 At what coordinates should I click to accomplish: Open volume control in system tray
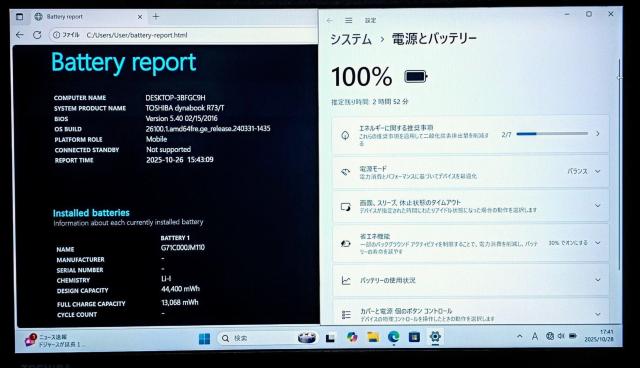[561, 336]
